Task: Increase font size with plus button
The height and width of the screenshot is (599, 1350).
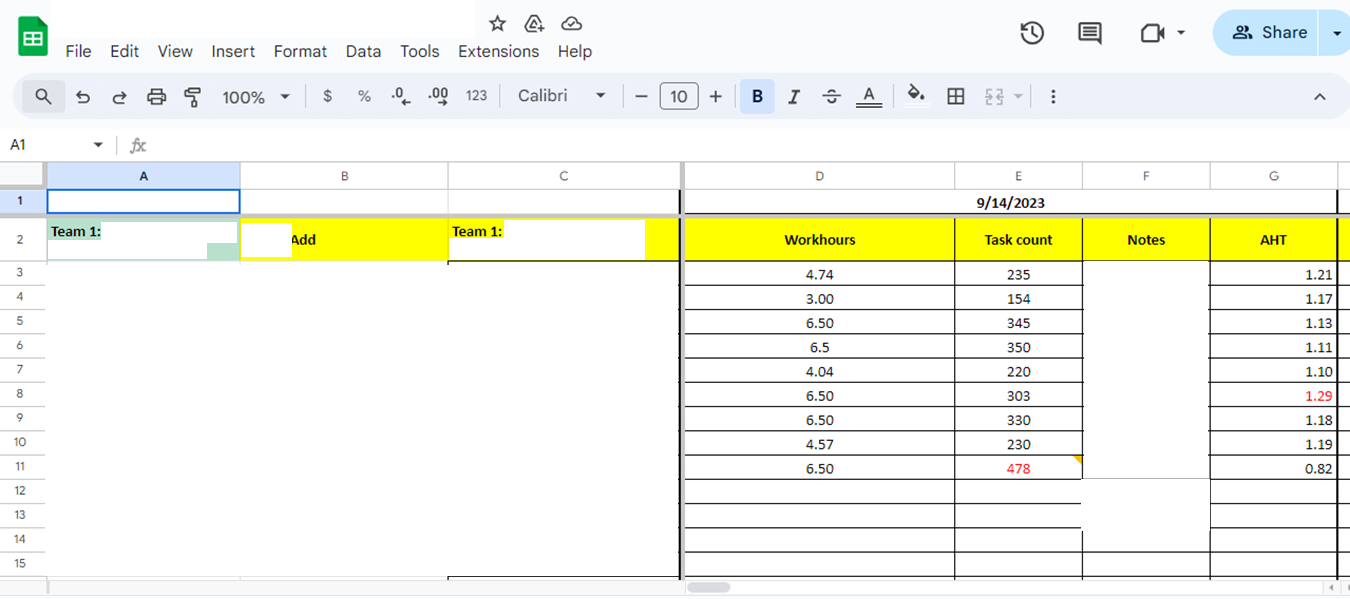Action: (x=715, y=96)
